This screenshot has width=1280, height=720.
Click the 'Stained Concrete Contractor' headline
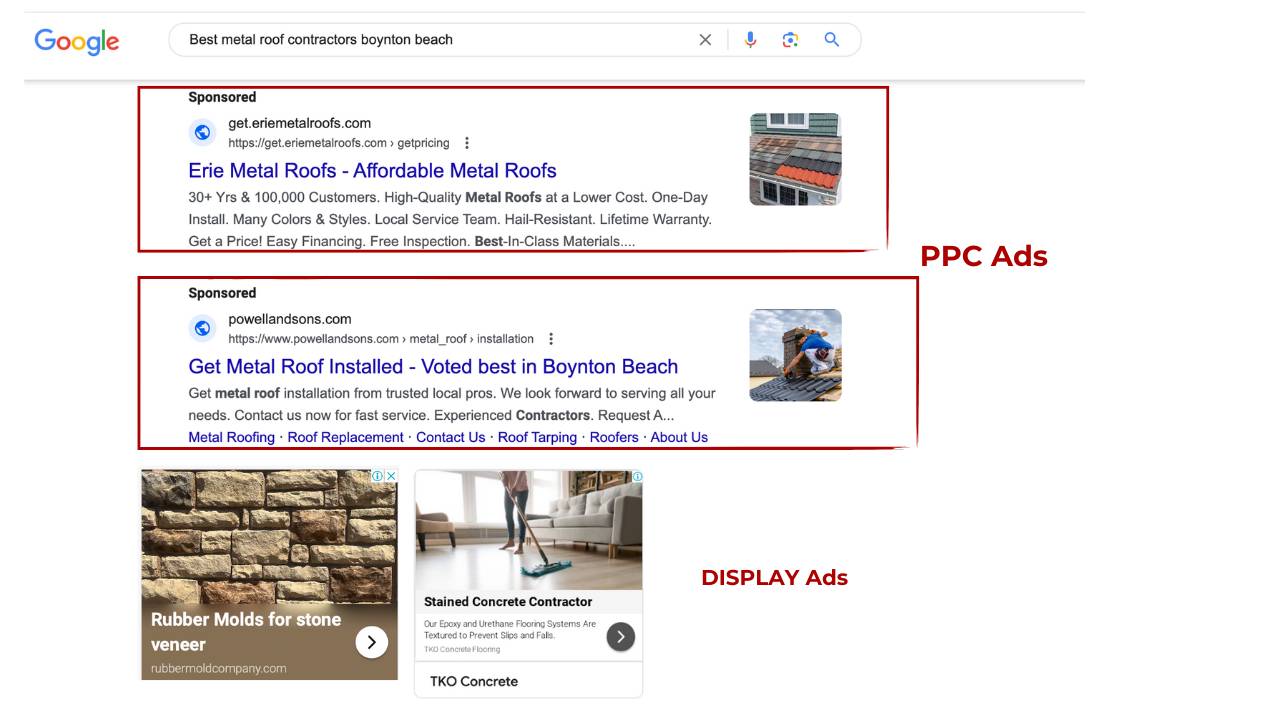pos(508,602)
